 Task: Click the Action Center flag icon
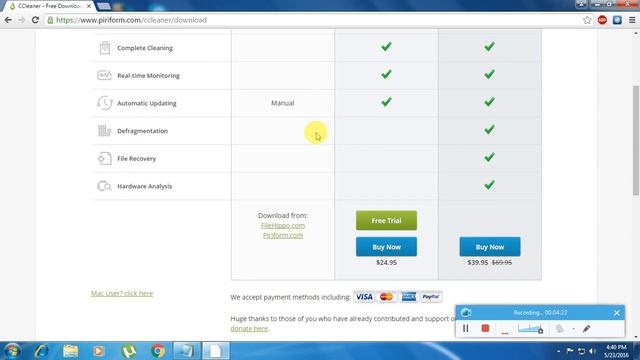click(x=570, y=351)
